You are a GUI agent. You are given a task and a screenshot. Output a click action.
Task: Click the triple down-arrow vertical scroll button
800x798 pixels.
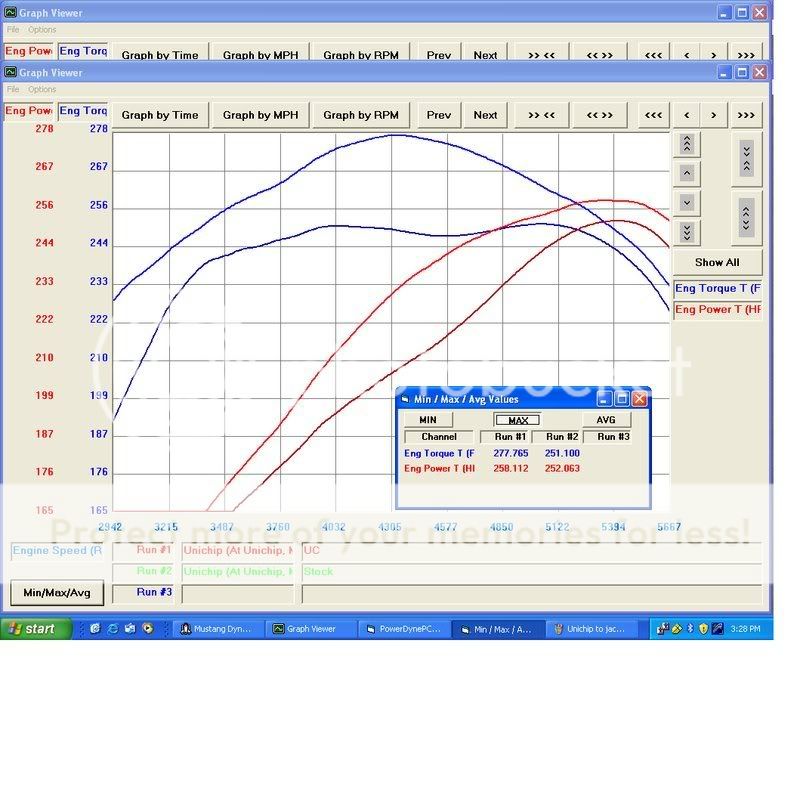pos(687,232)
